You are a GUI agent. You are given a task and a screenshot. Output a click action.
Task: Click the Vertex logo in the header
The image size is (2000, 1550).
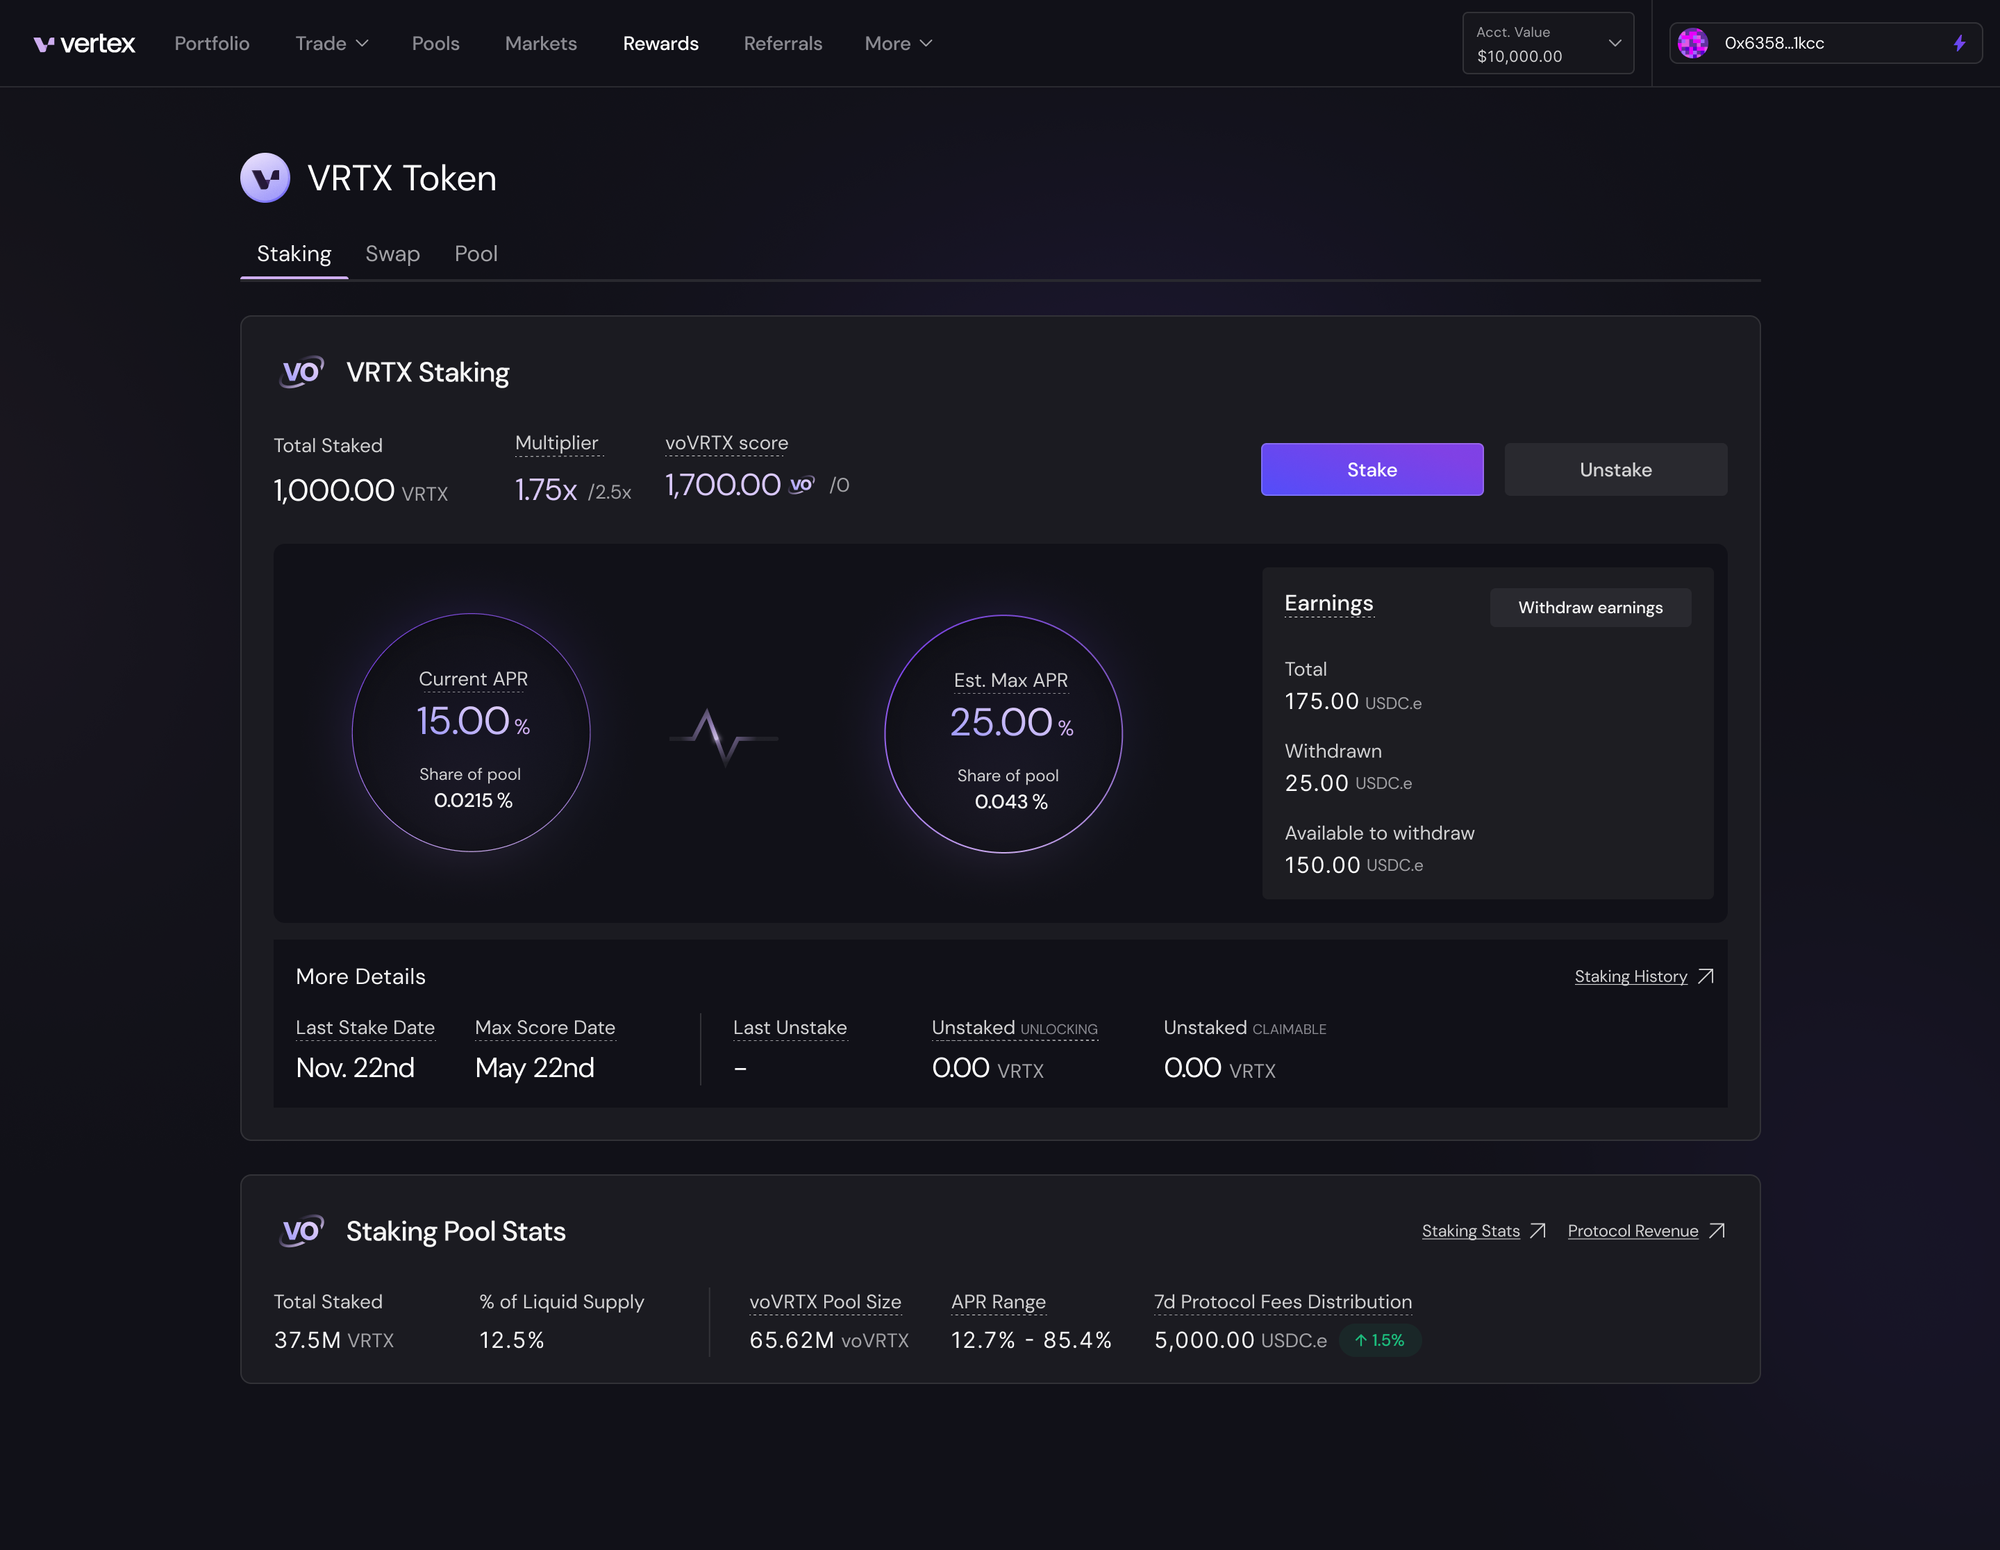(x=84, y=44)
